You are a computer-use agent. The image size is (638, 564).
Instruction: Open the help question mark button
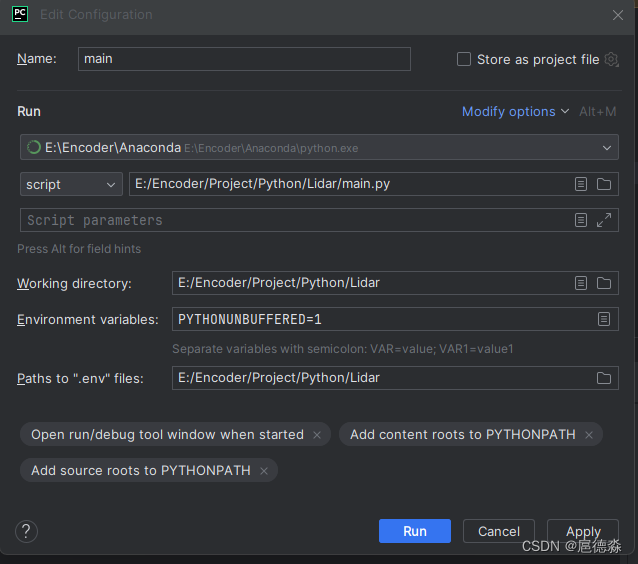click(x=26, y=531)
